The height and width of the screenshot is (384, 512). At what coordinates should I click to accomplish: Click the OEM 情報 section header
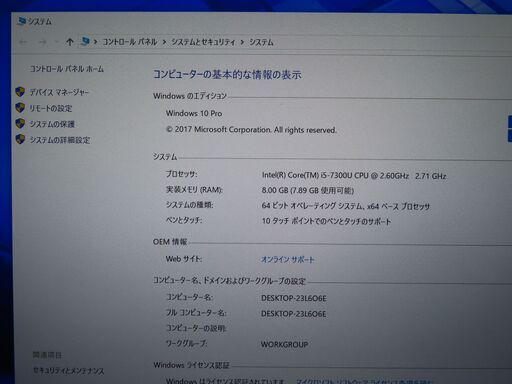170,242
